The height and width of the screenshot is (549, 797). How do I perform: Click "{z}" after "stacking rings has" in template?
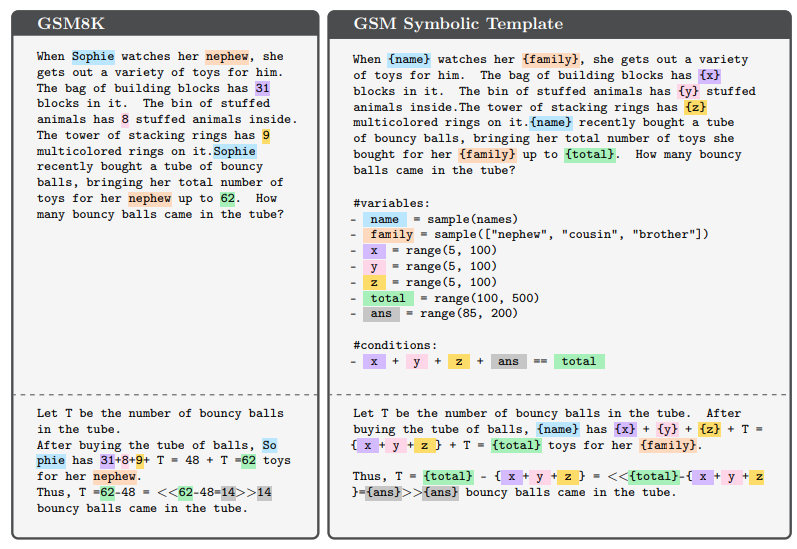click(x=695, y=107)
